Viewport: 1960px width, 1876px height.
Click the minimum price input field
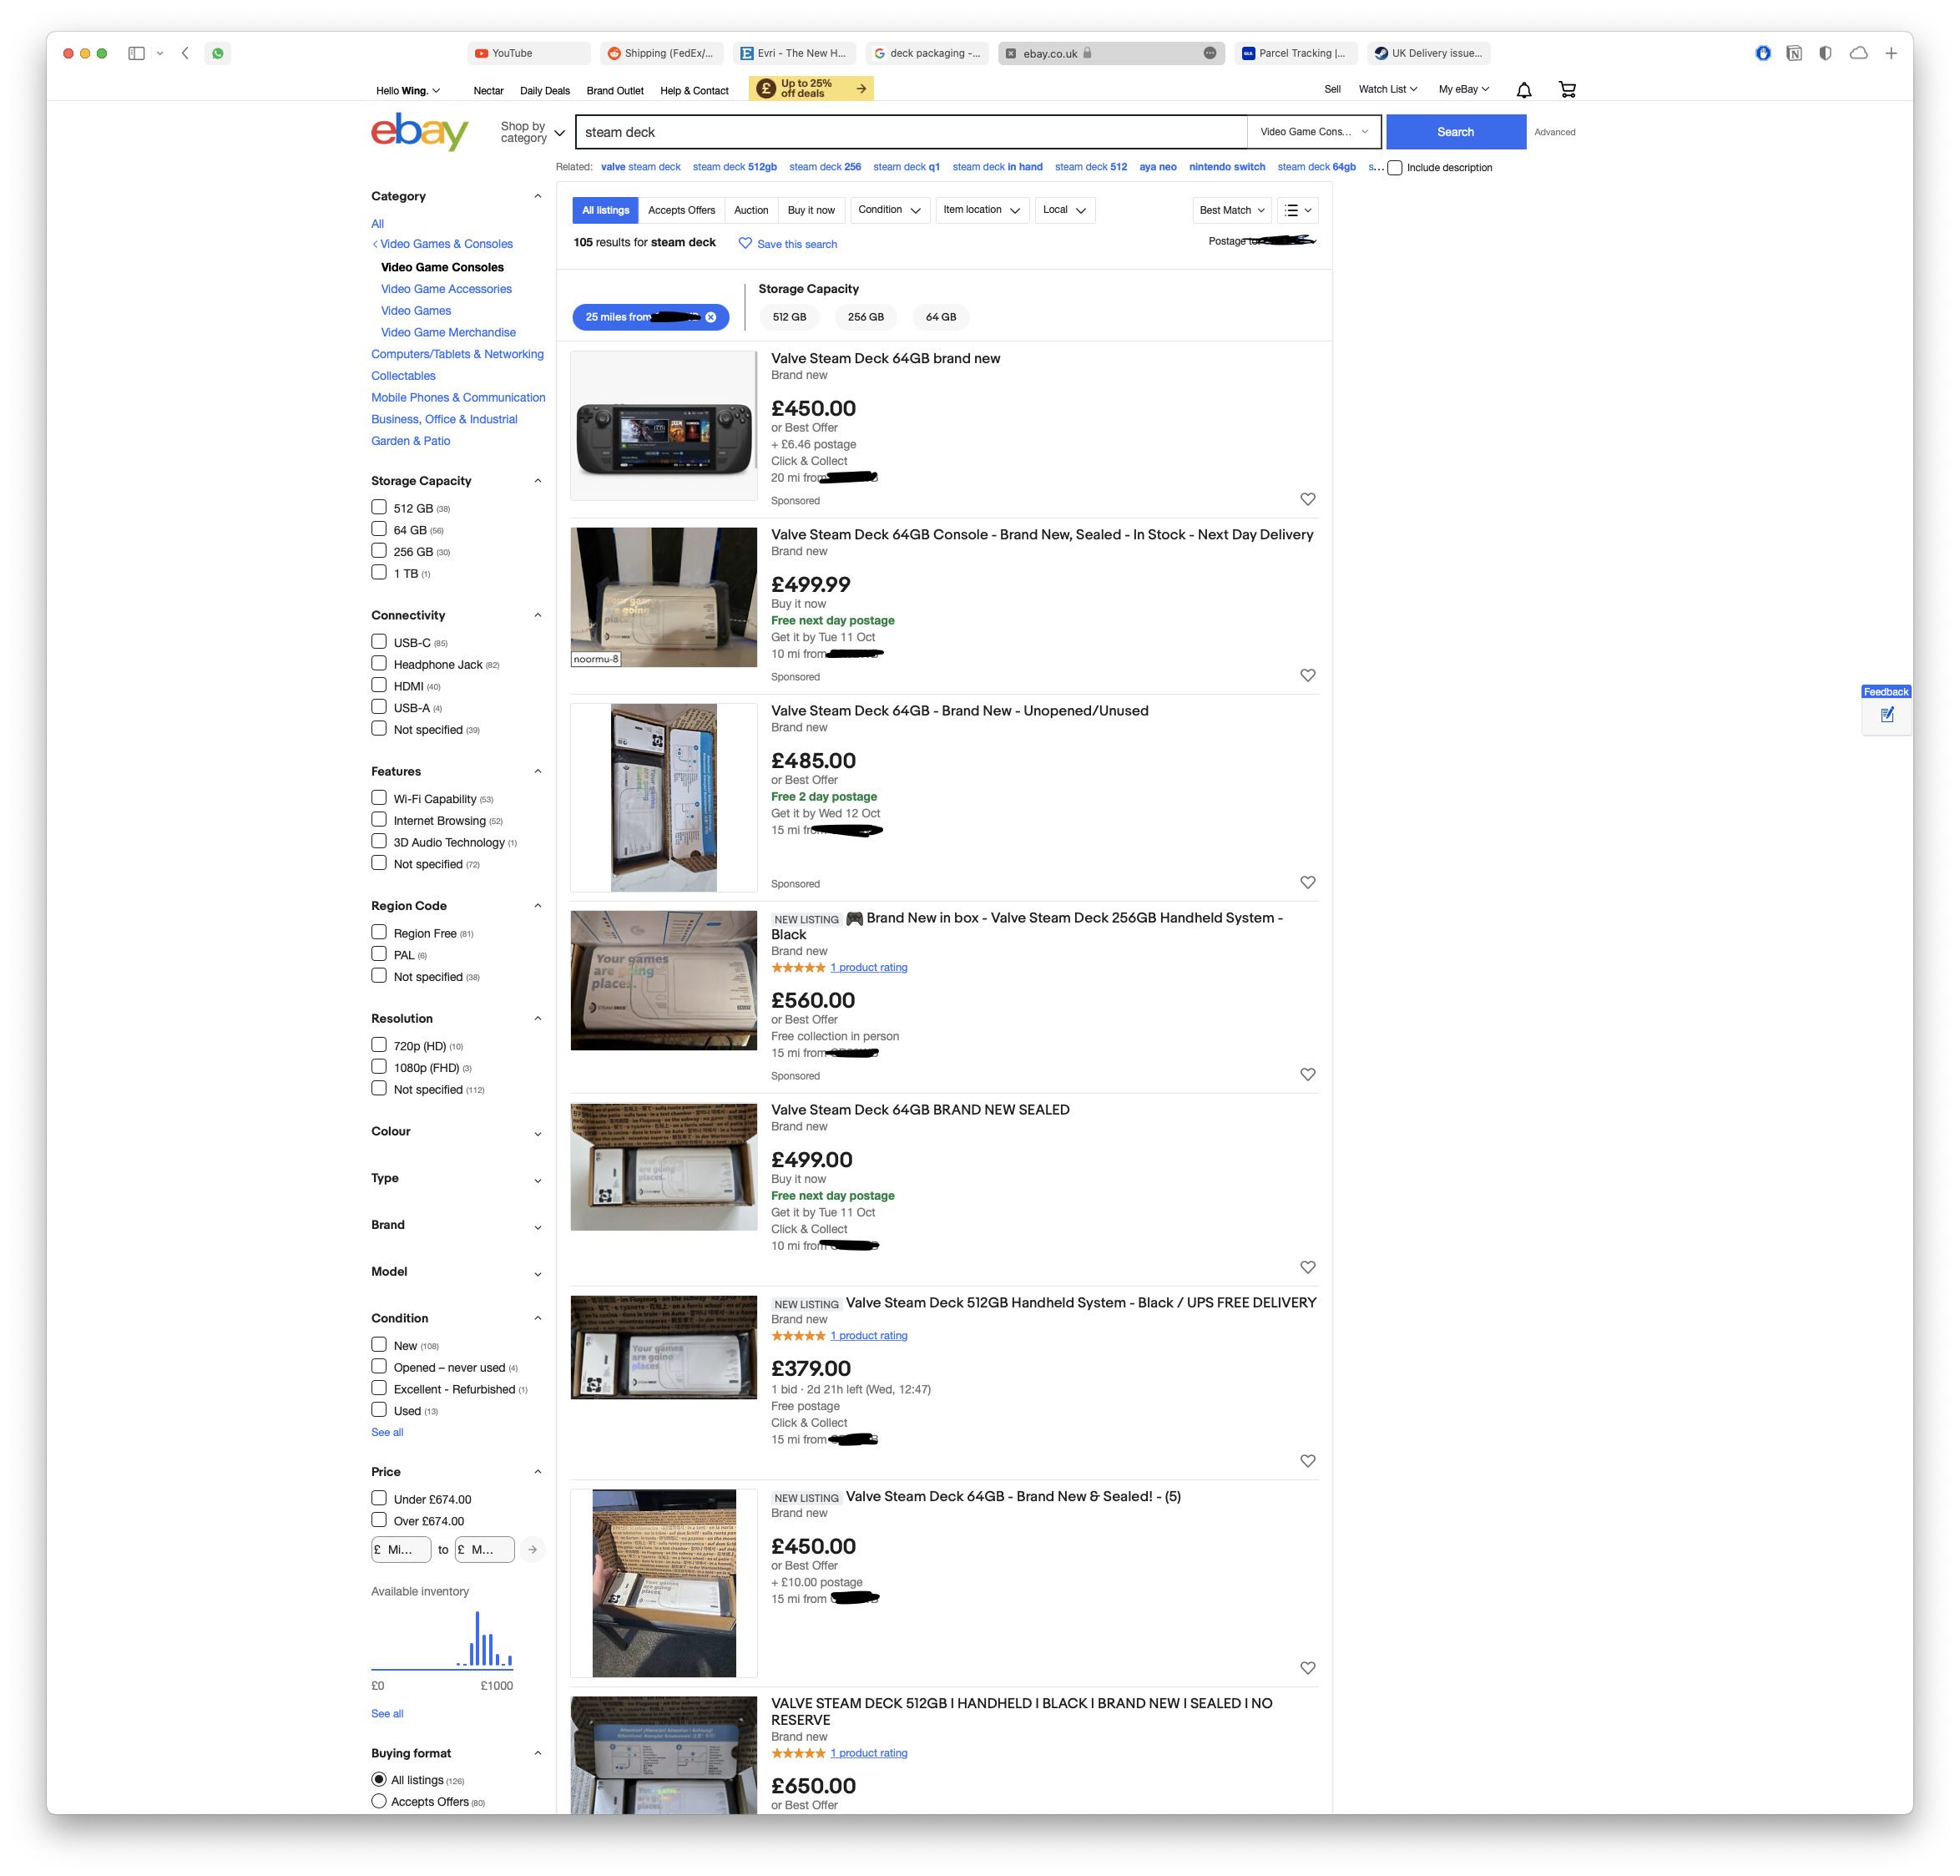tap(401, 1549)
